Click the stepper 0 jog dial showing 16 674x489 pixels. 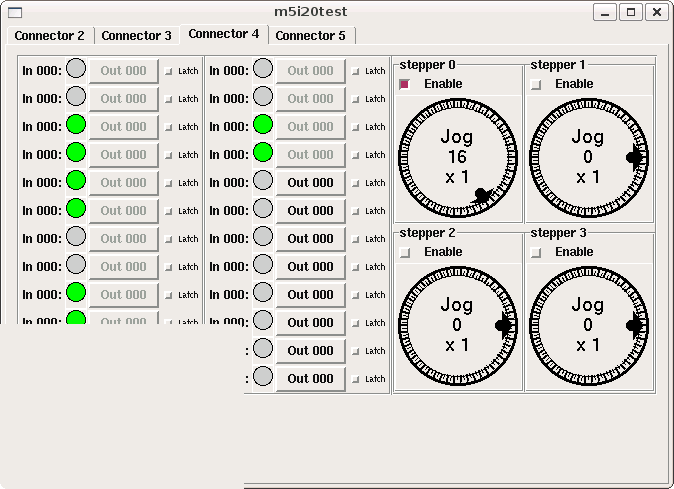[458, 158]
